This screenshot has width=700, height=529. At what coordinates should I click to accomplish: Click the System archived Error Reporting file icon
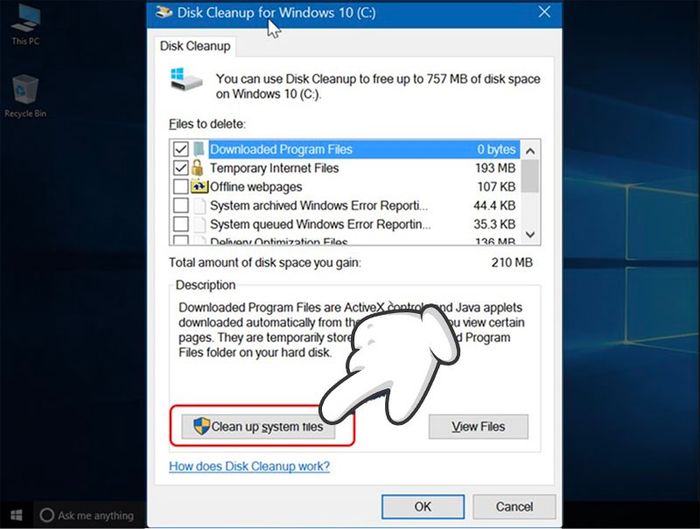coord(200,205)
